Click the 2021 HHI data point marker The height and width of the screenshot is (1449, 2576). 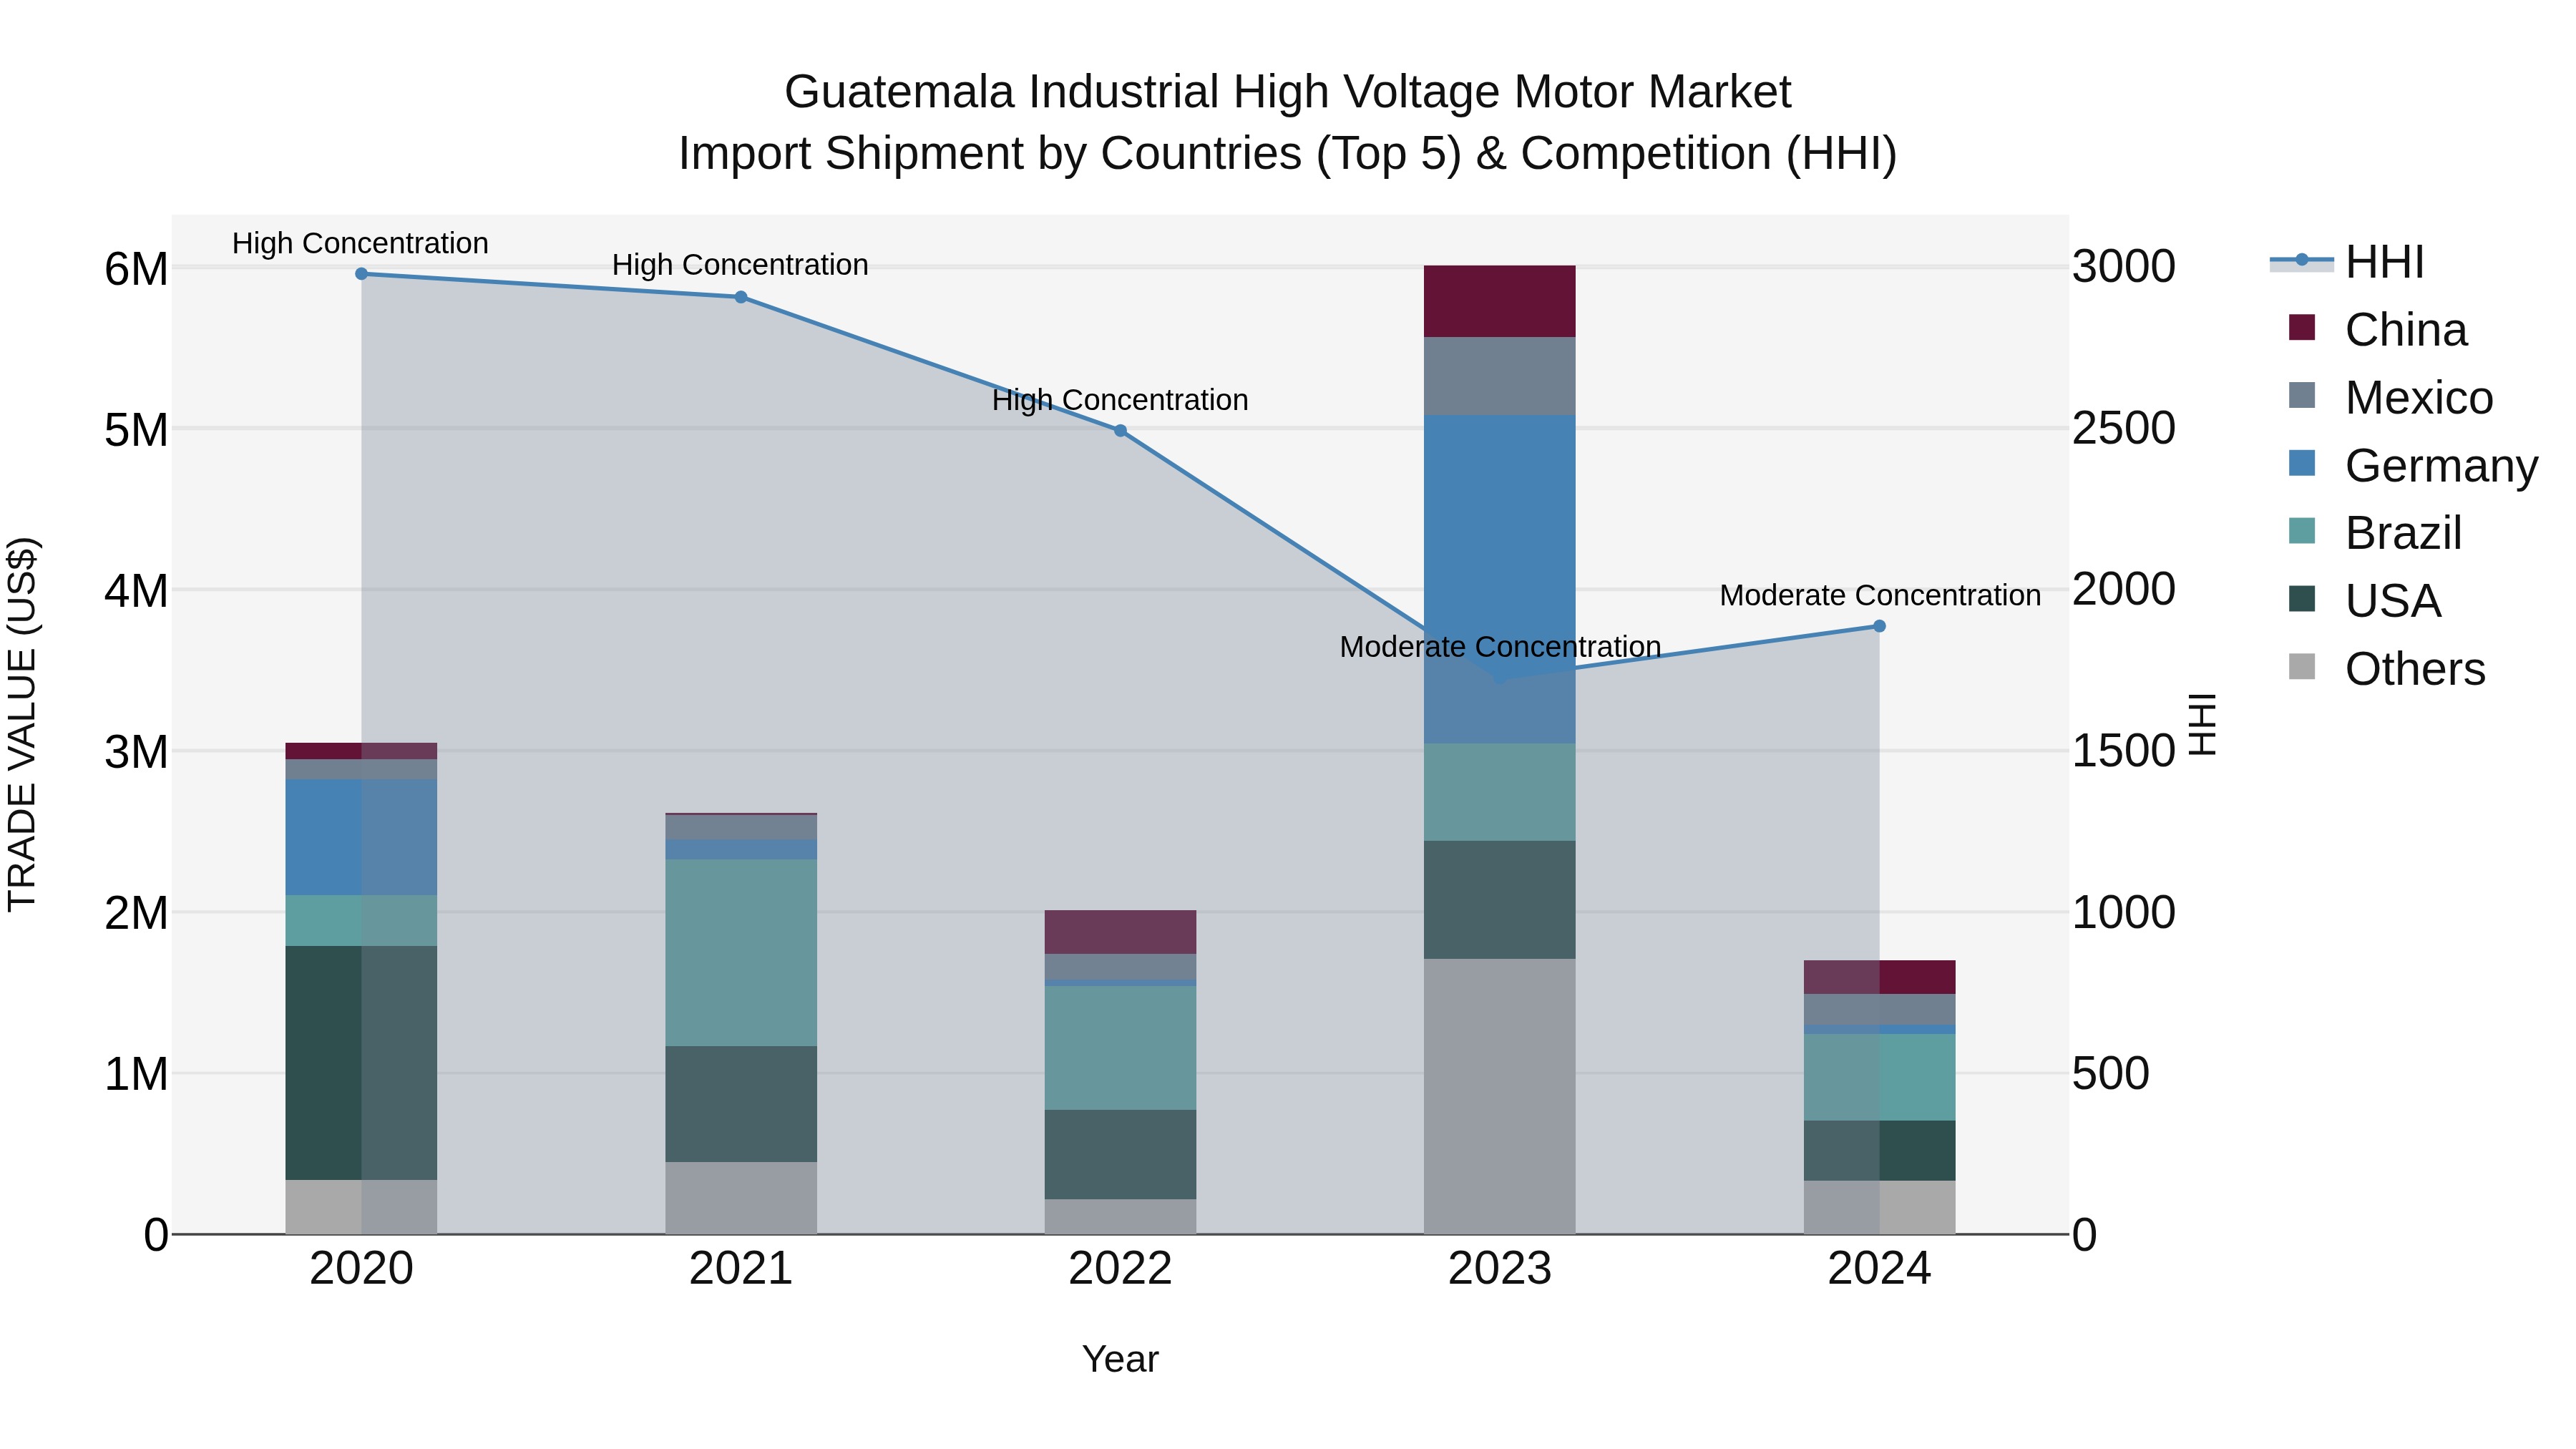[x=741, y=297]
